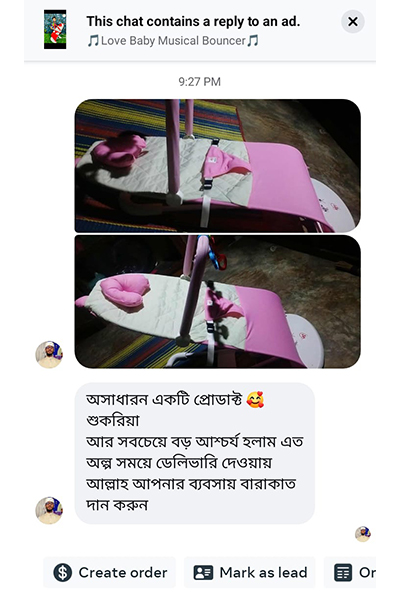Click the dollar sign Create order icon
Image resolution: width=400 pixels, height=600 pixels.
tap(62, 573)
